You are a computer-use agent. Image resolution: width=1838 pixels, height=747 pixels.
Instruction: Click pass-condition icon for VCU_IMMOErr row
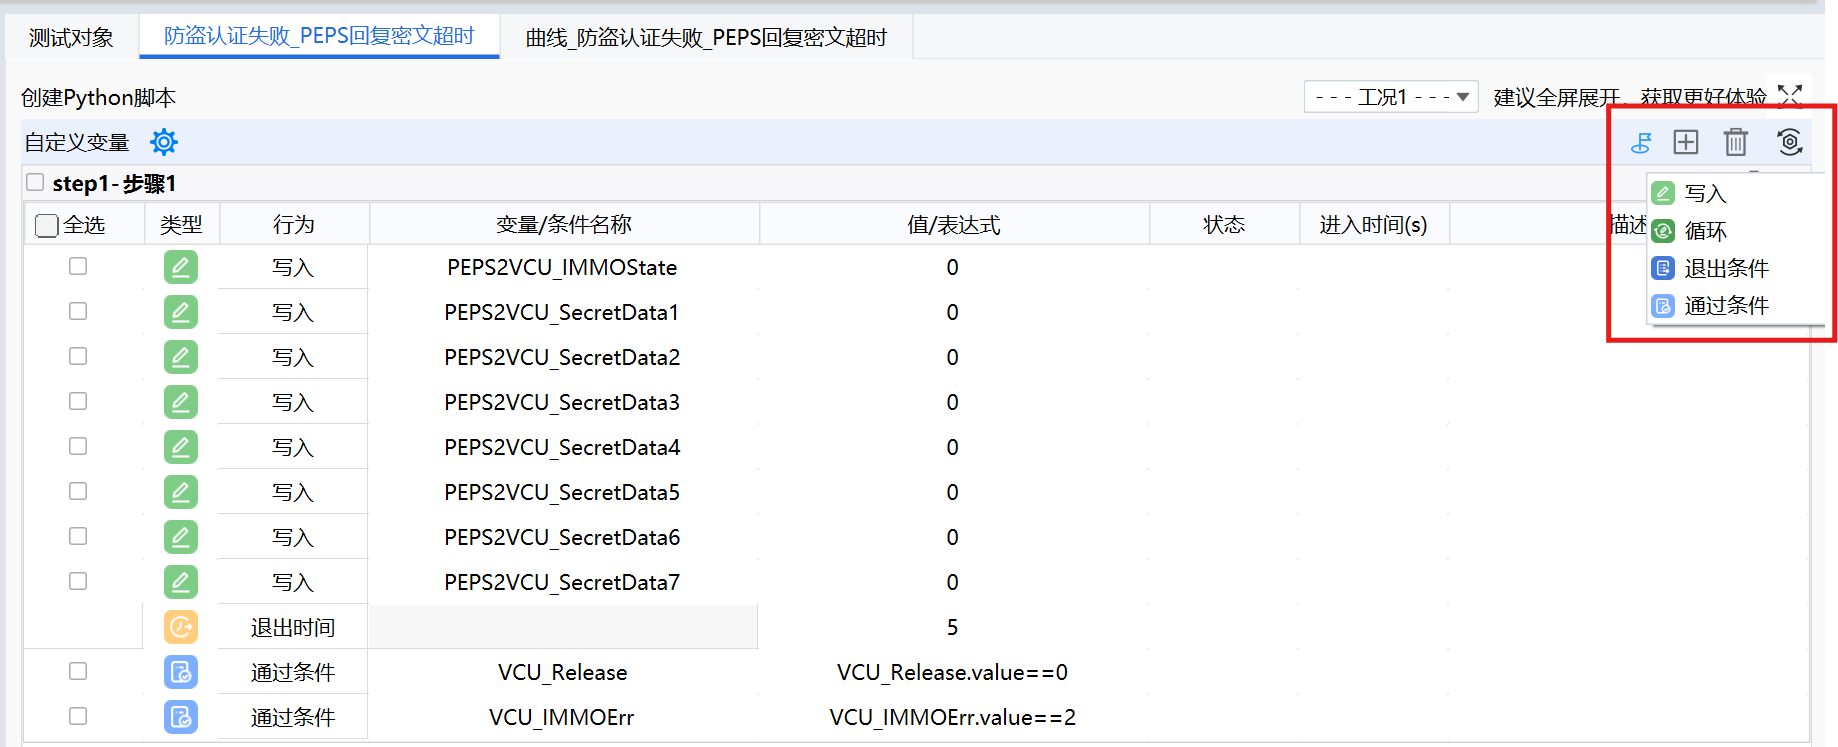click(x=181, y=717)
